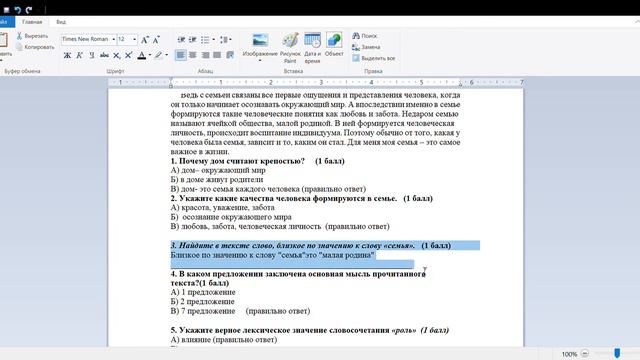640x360 pixels.
Task: Expand the list style dropdown arrow
Action: [213, 40]
